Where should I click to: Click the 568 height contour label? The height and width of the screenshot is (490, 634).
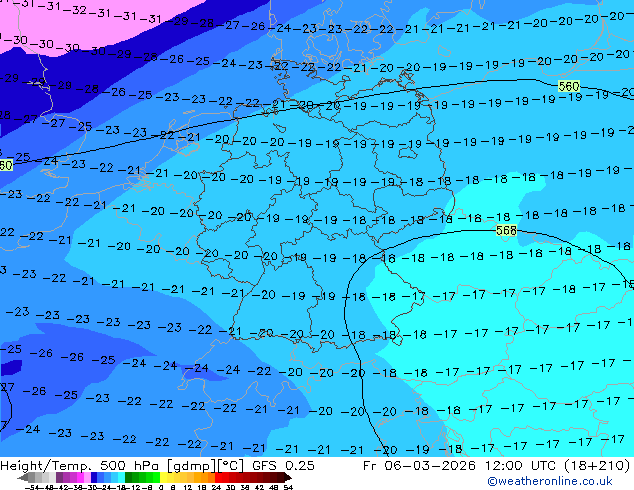tap(506, 230)
